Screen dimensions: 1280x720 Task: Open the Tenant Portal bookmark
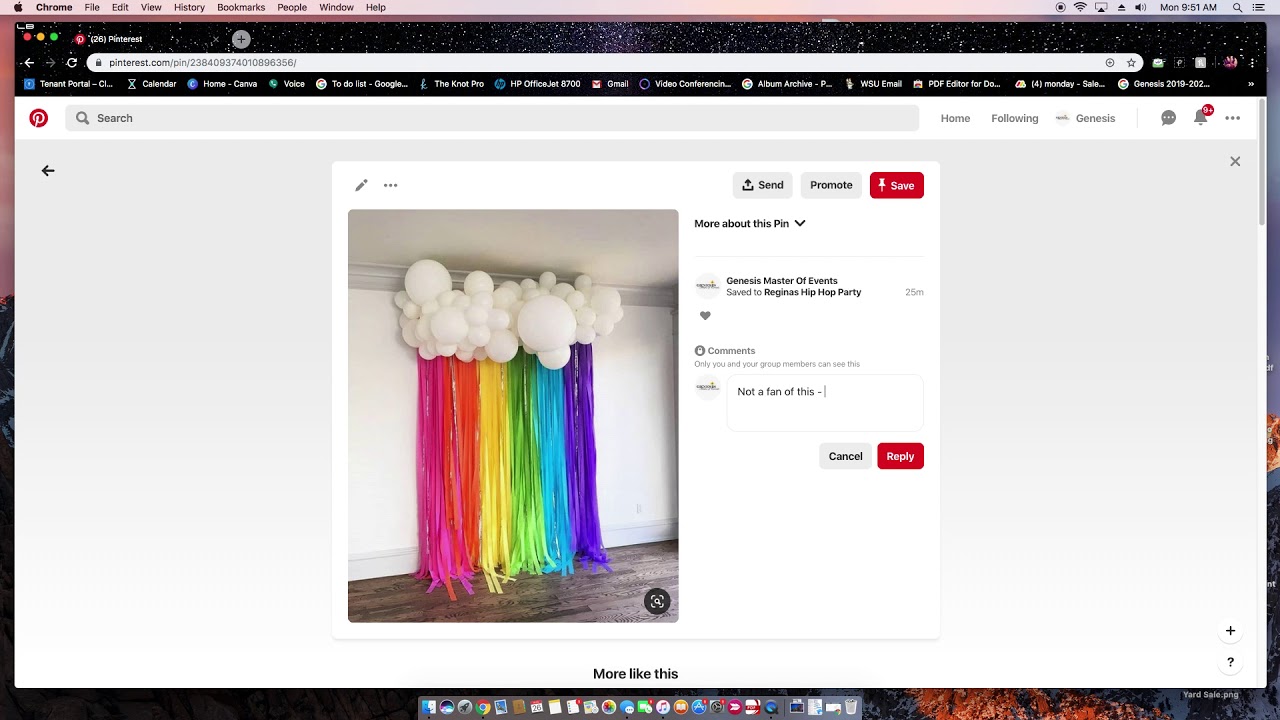coord(69,84)
